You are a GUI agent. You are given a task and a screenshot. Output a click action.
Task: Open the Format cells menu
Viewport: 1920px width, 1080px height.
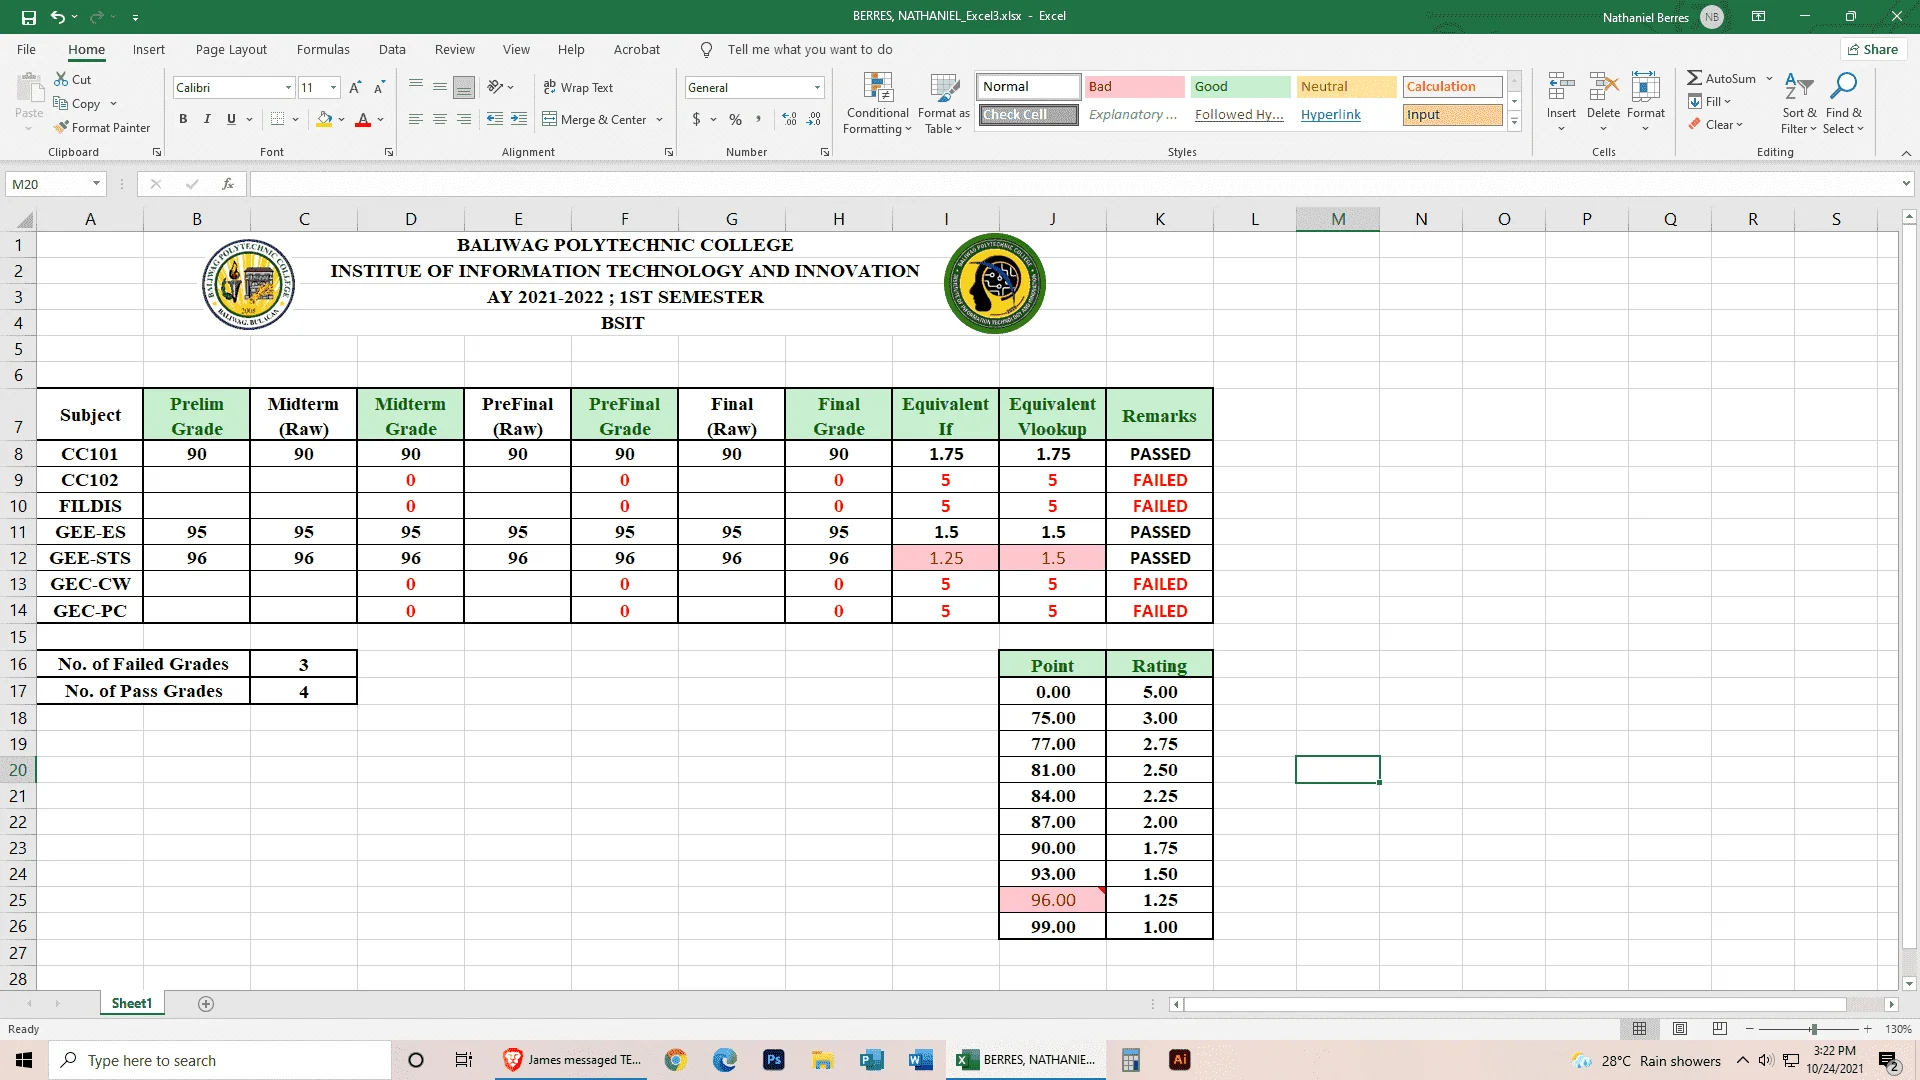1645,102
